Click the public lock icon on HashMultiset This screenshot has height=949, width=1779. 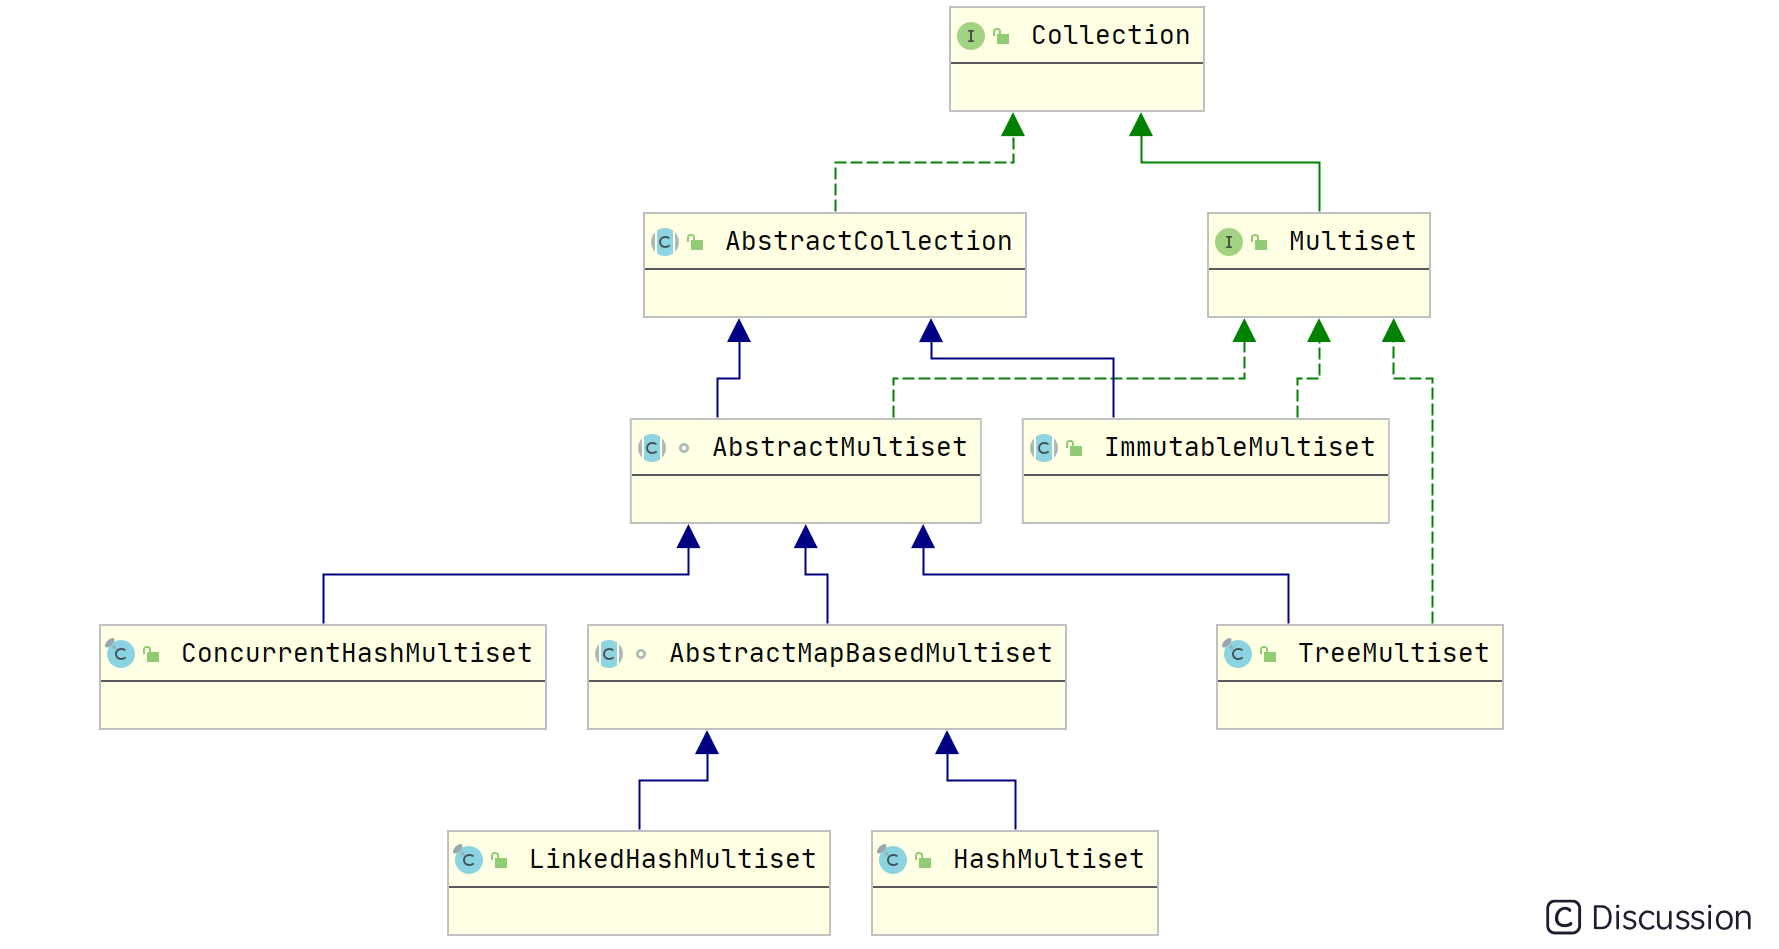tap(923, 860)
